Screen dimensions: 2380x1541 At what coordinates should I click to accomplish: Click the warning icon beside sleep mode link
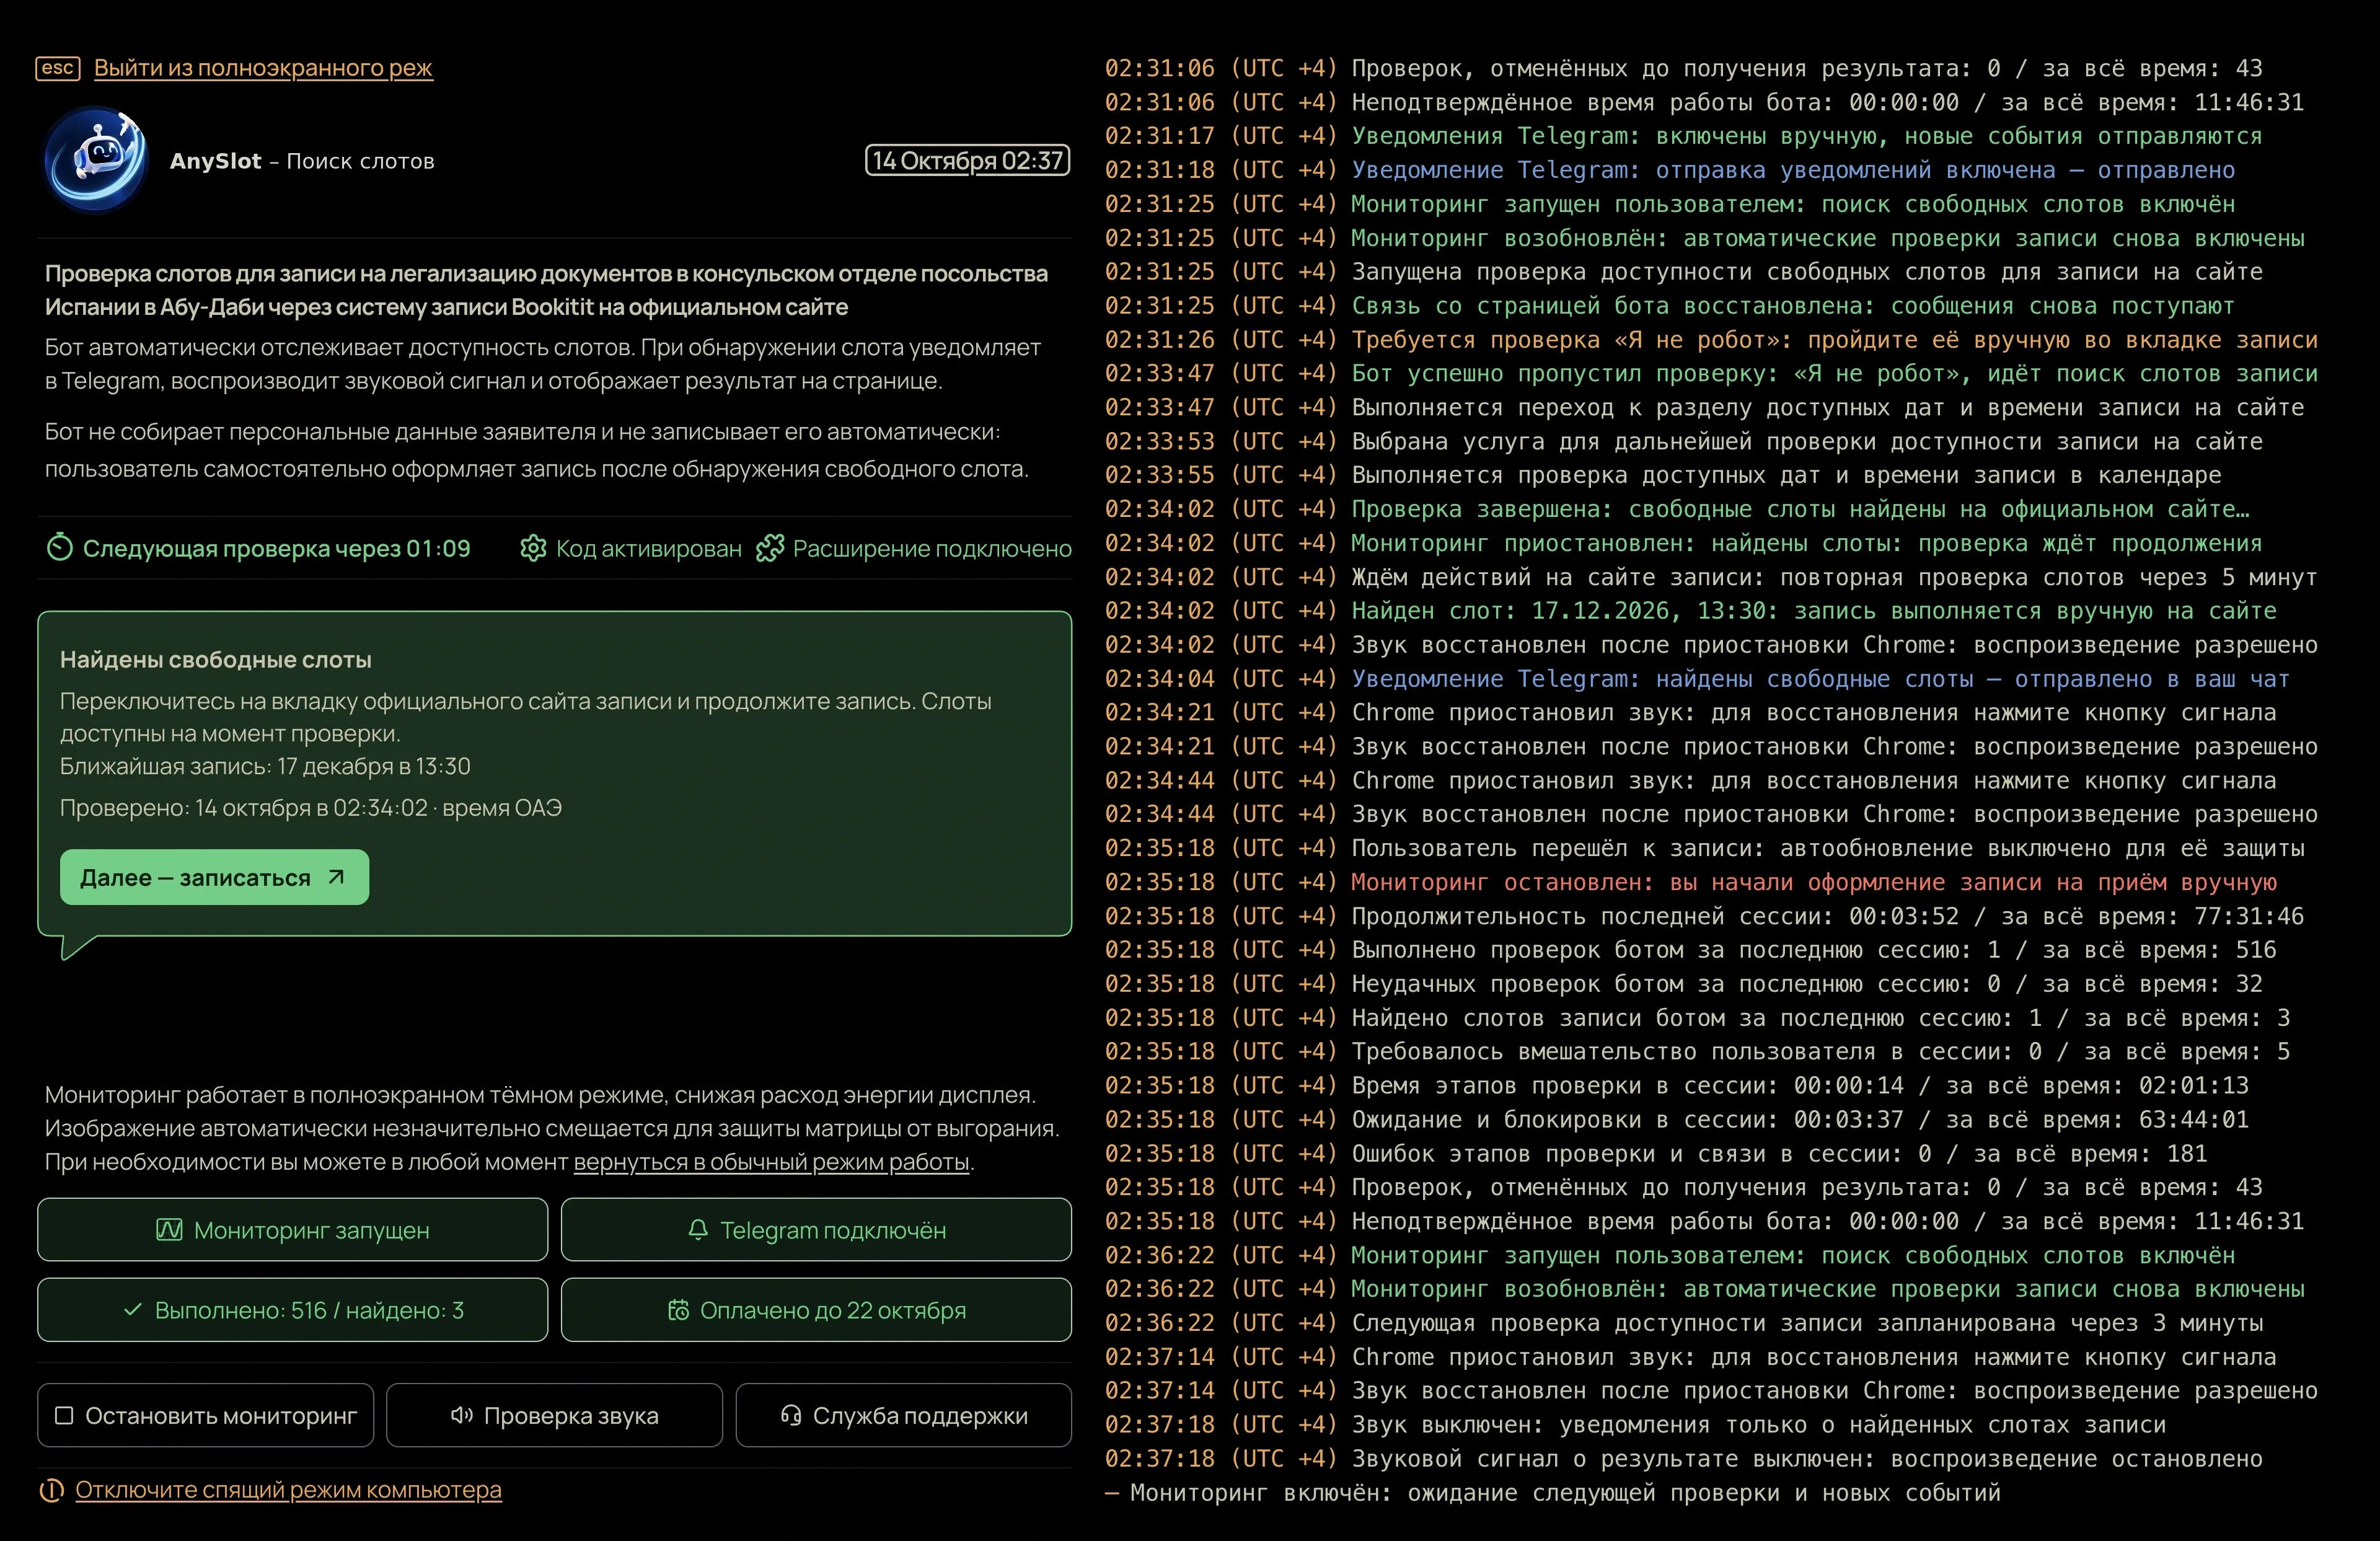click(x=51, y=1490)
